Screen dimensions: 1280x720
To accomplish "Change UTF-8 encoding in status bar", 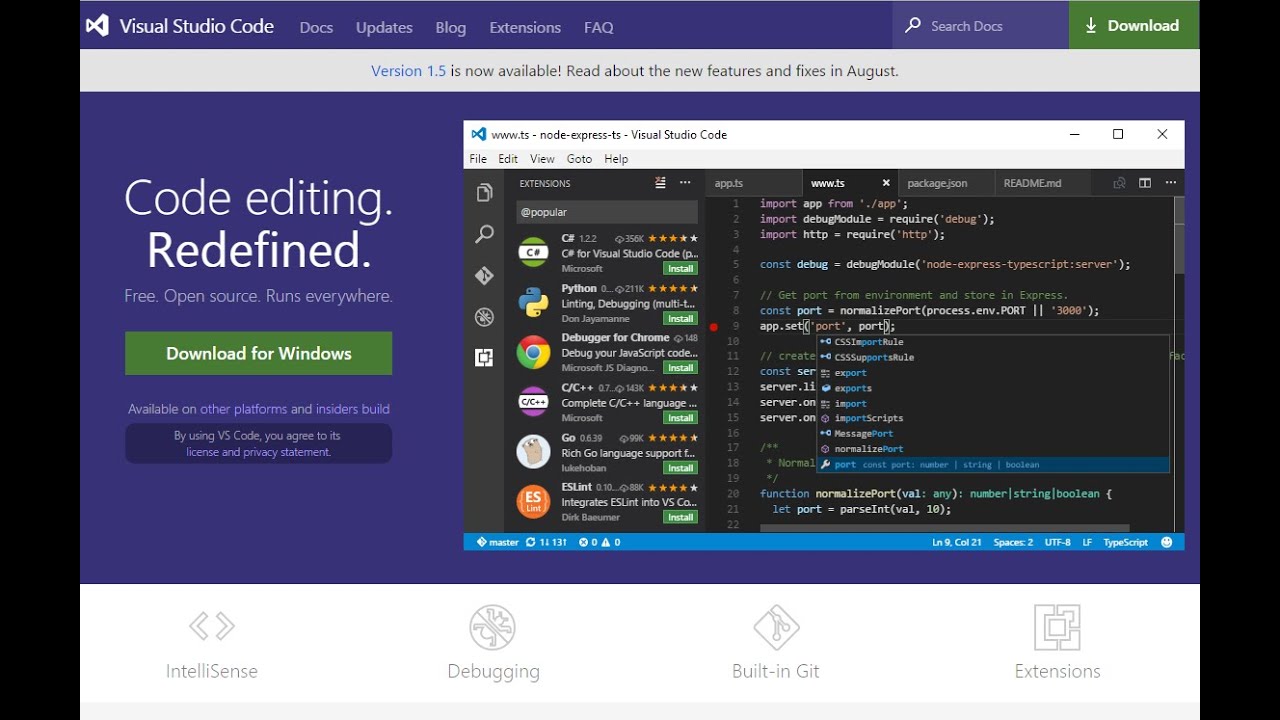I will coord(1057,542).
